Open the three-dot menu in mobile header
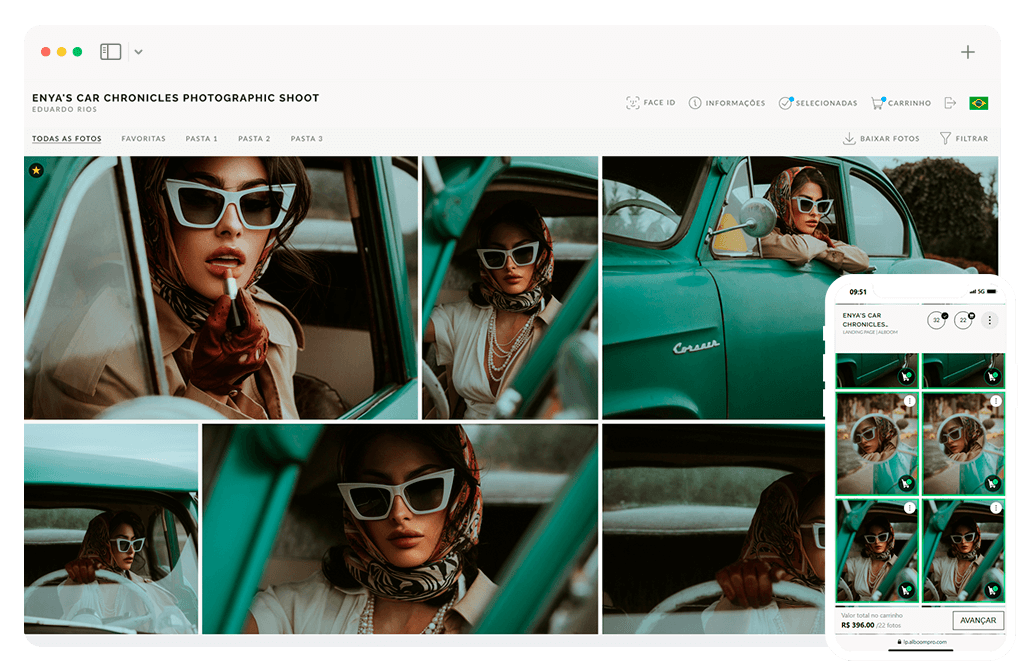Viewport: 1024px width, 670px height. click(x=989, y=320)
